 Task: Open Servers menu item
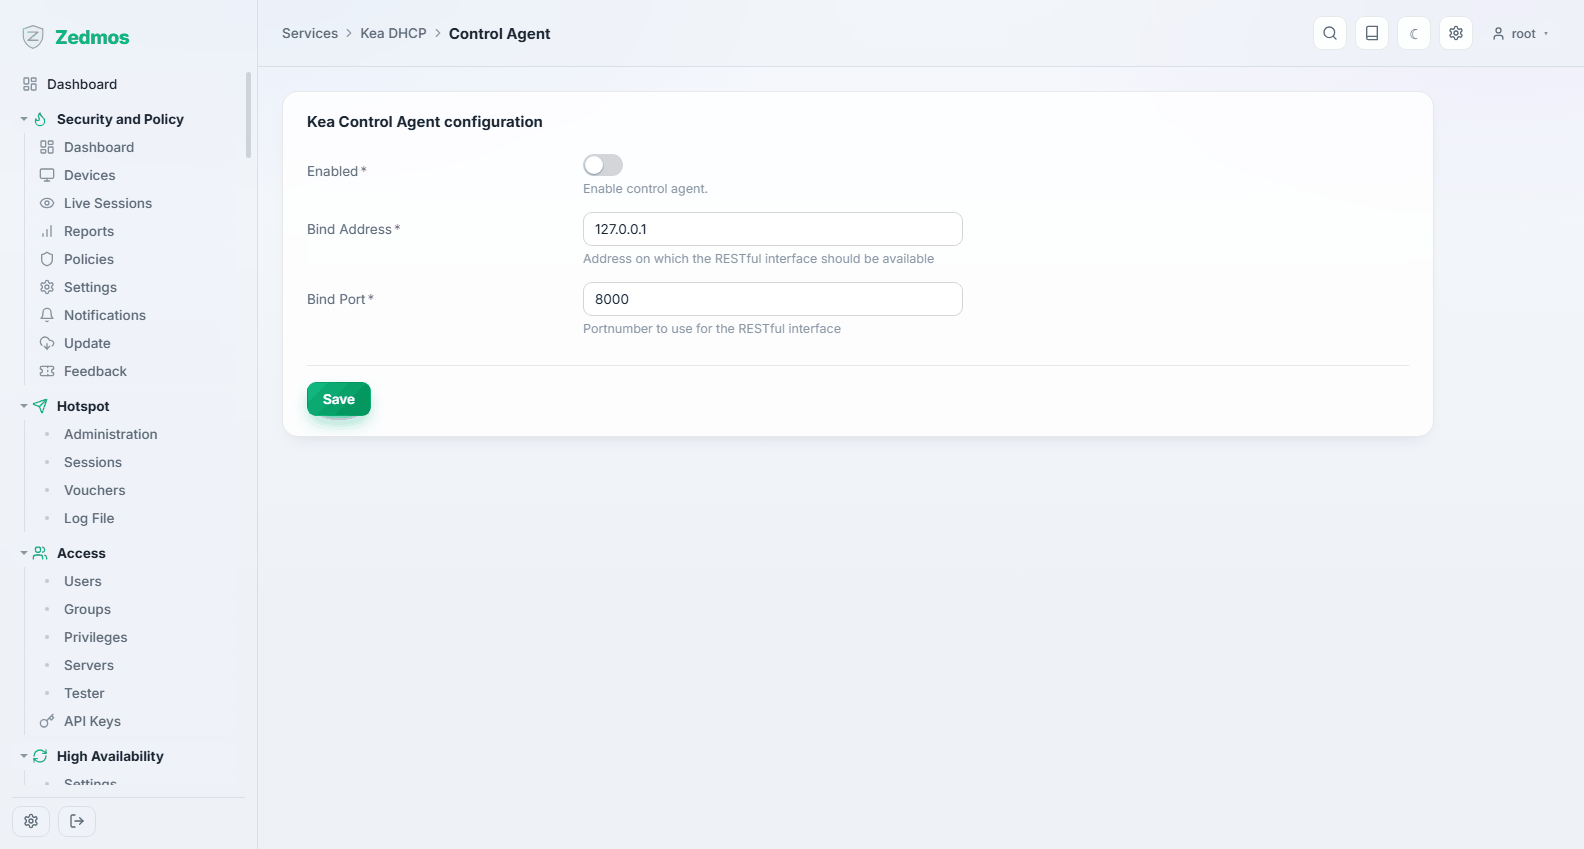click(x=89, y=665)
